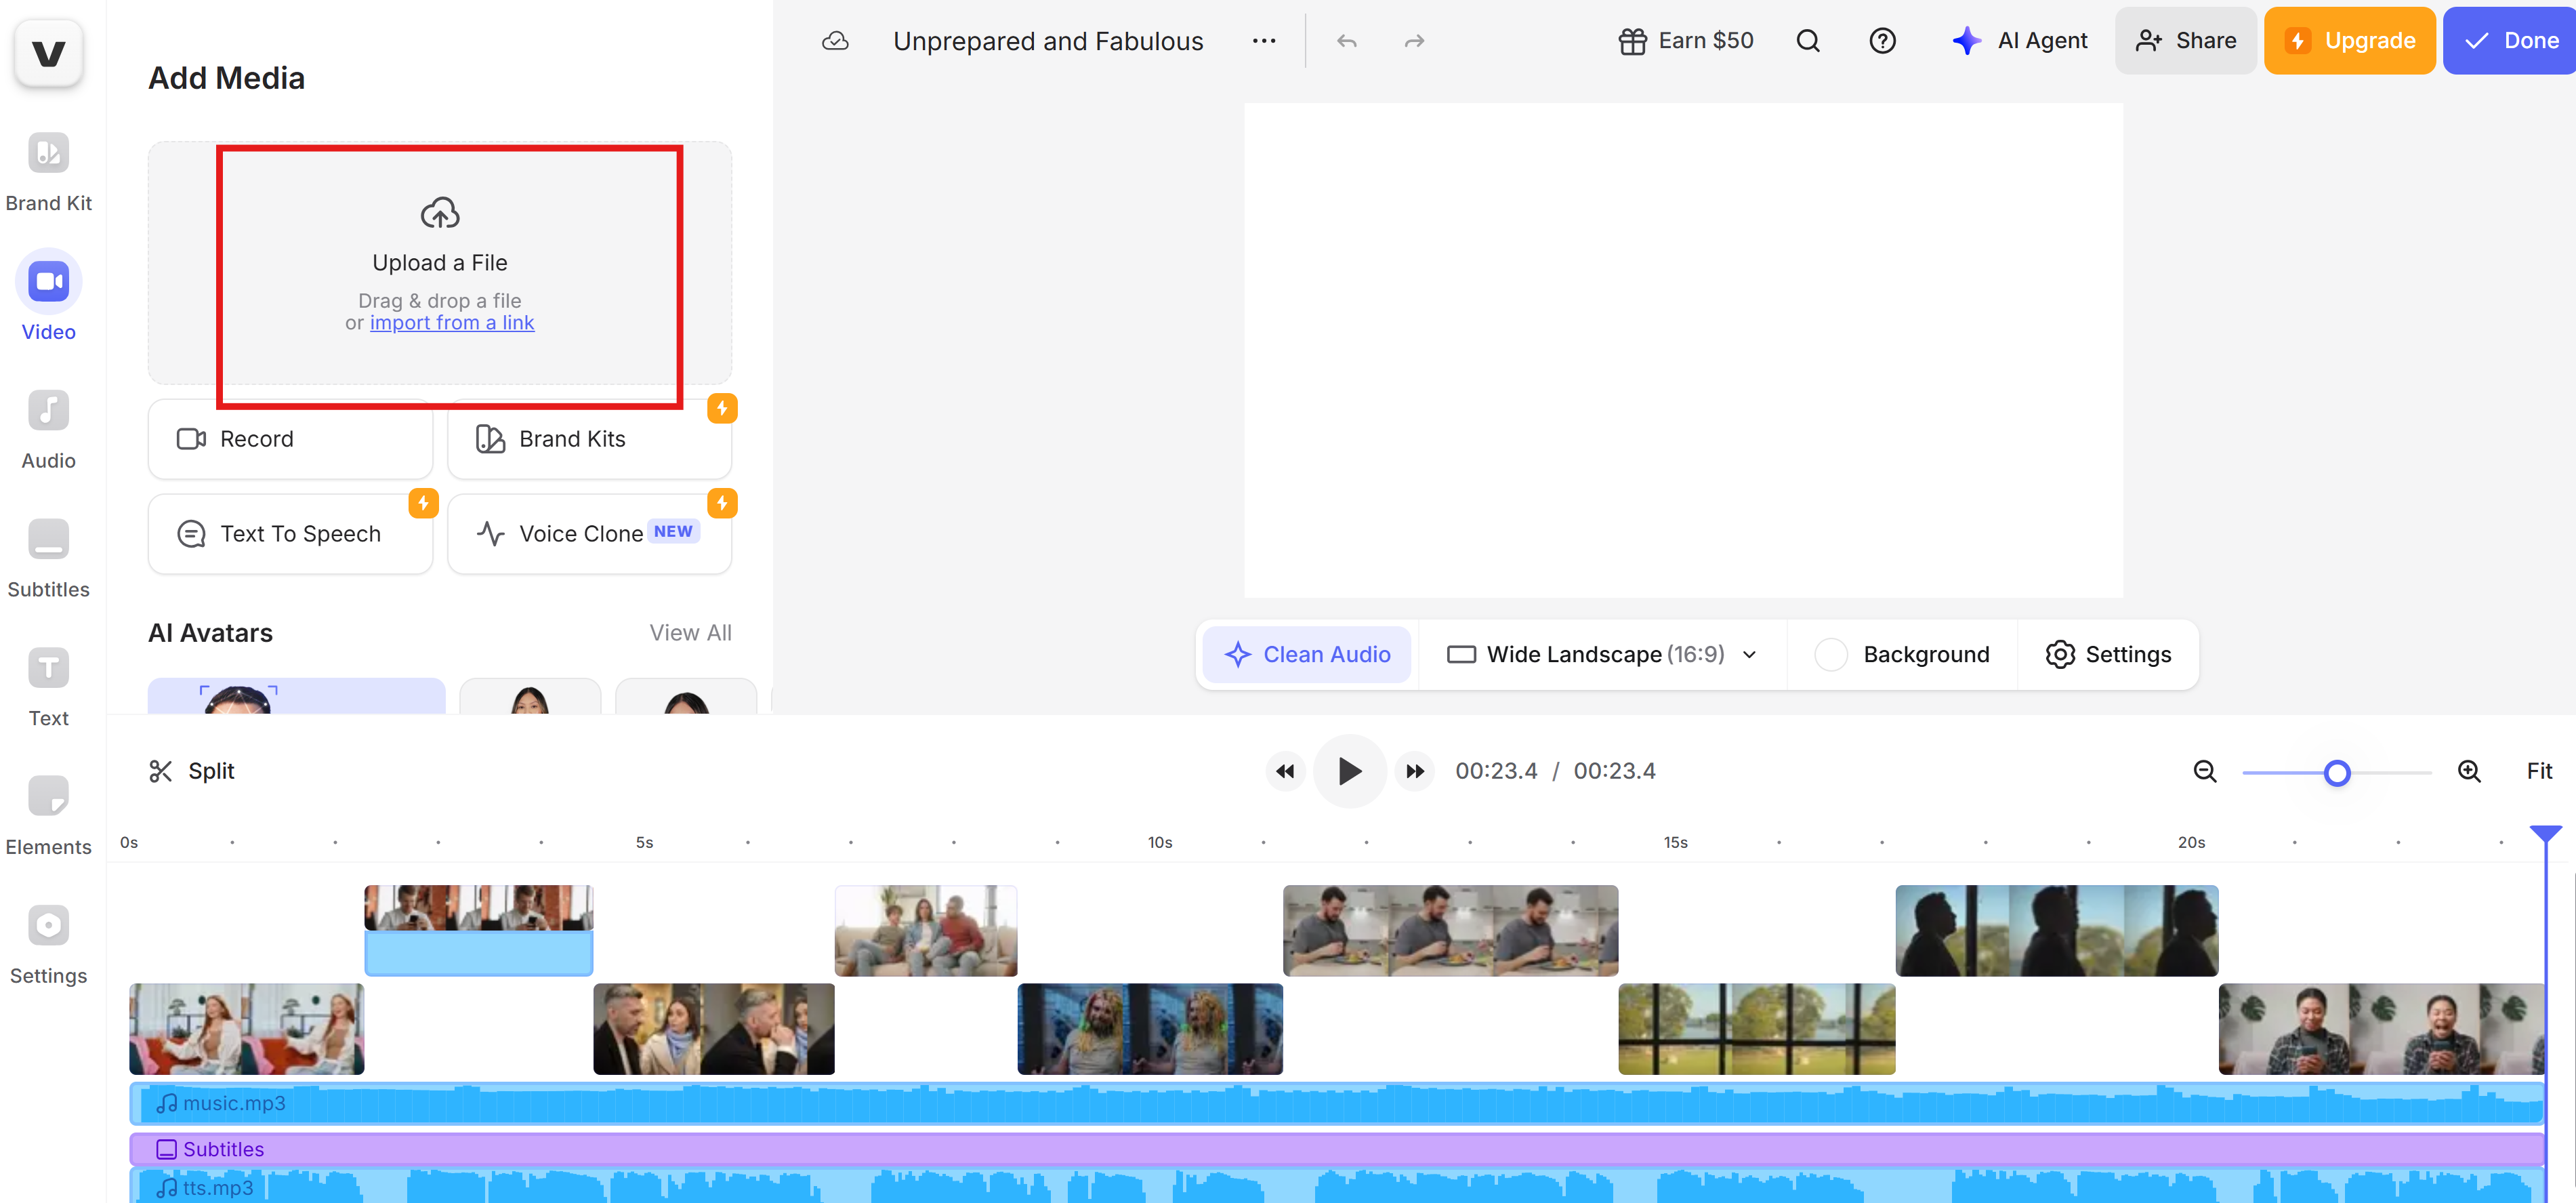2576x1203 pixels.
Task: Open help via the question mark icon
Action: pyautogui.click(x=1882, y=40)
